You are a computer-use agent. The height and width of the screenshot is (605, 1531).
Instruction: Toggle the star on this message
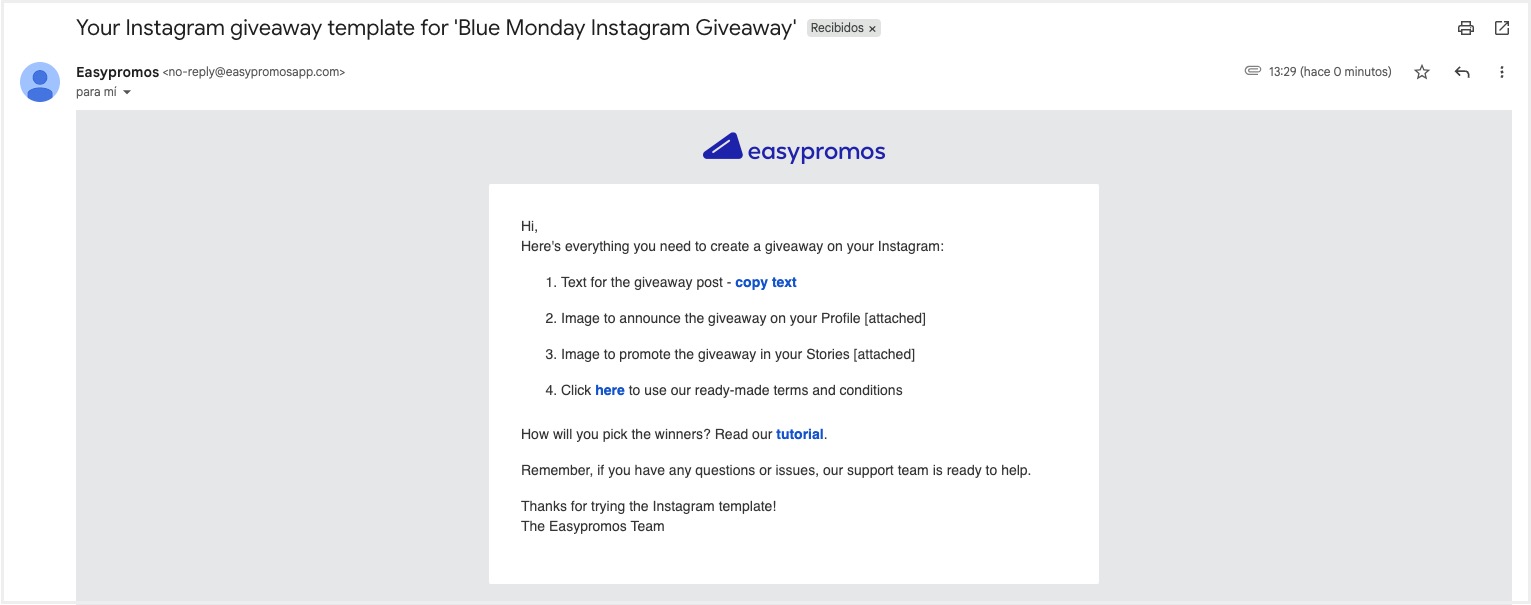tap(1421, 72)
